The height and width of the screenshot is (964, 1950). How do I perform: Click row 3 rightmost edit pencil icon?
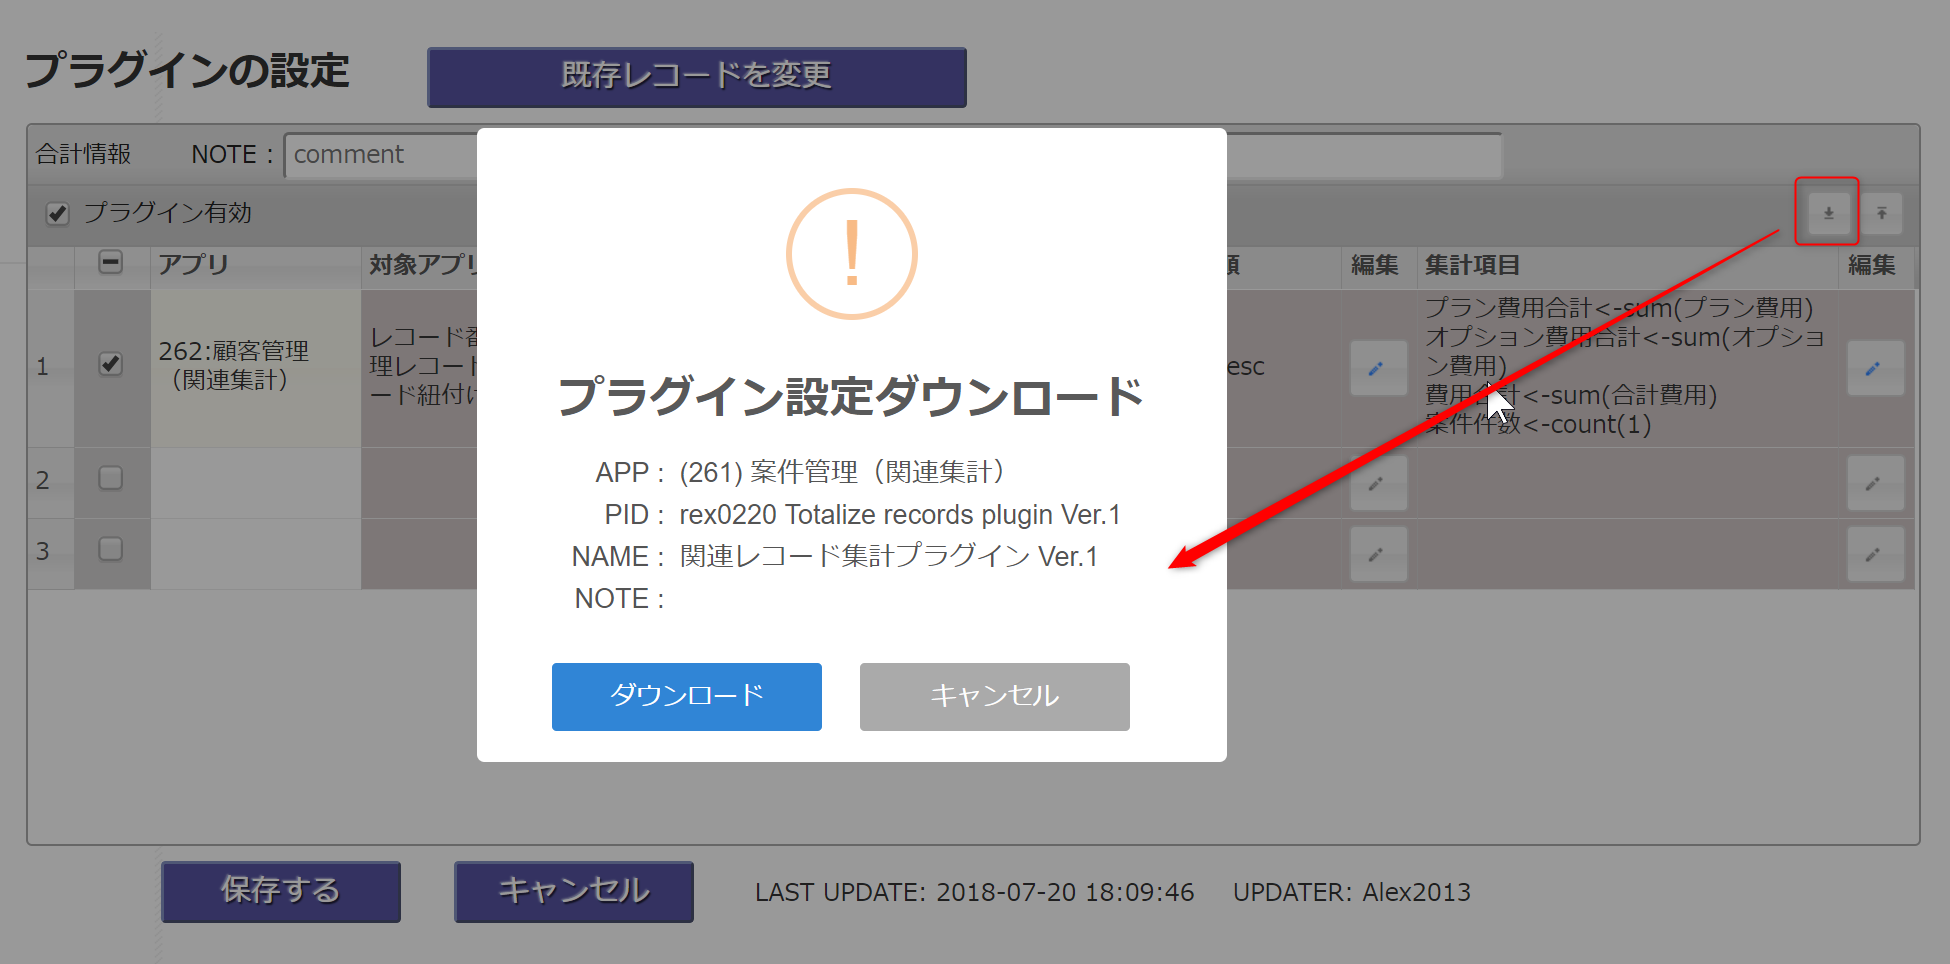tap(1875, 554)
